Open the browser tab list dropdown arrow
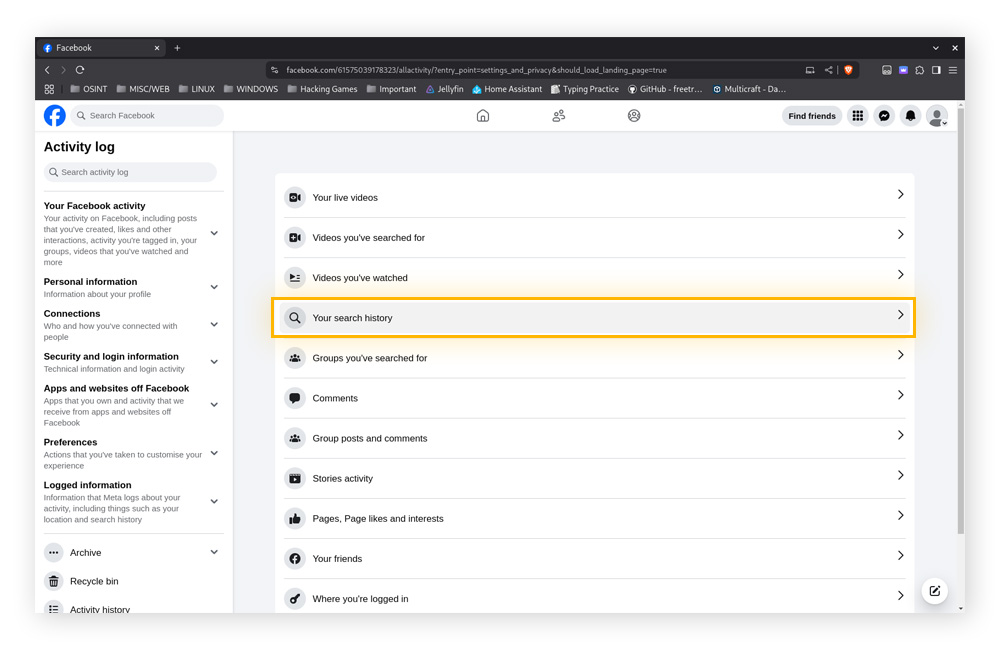Image resolution: width=1000 pixels, height=650 pixels. coord(936,48)
